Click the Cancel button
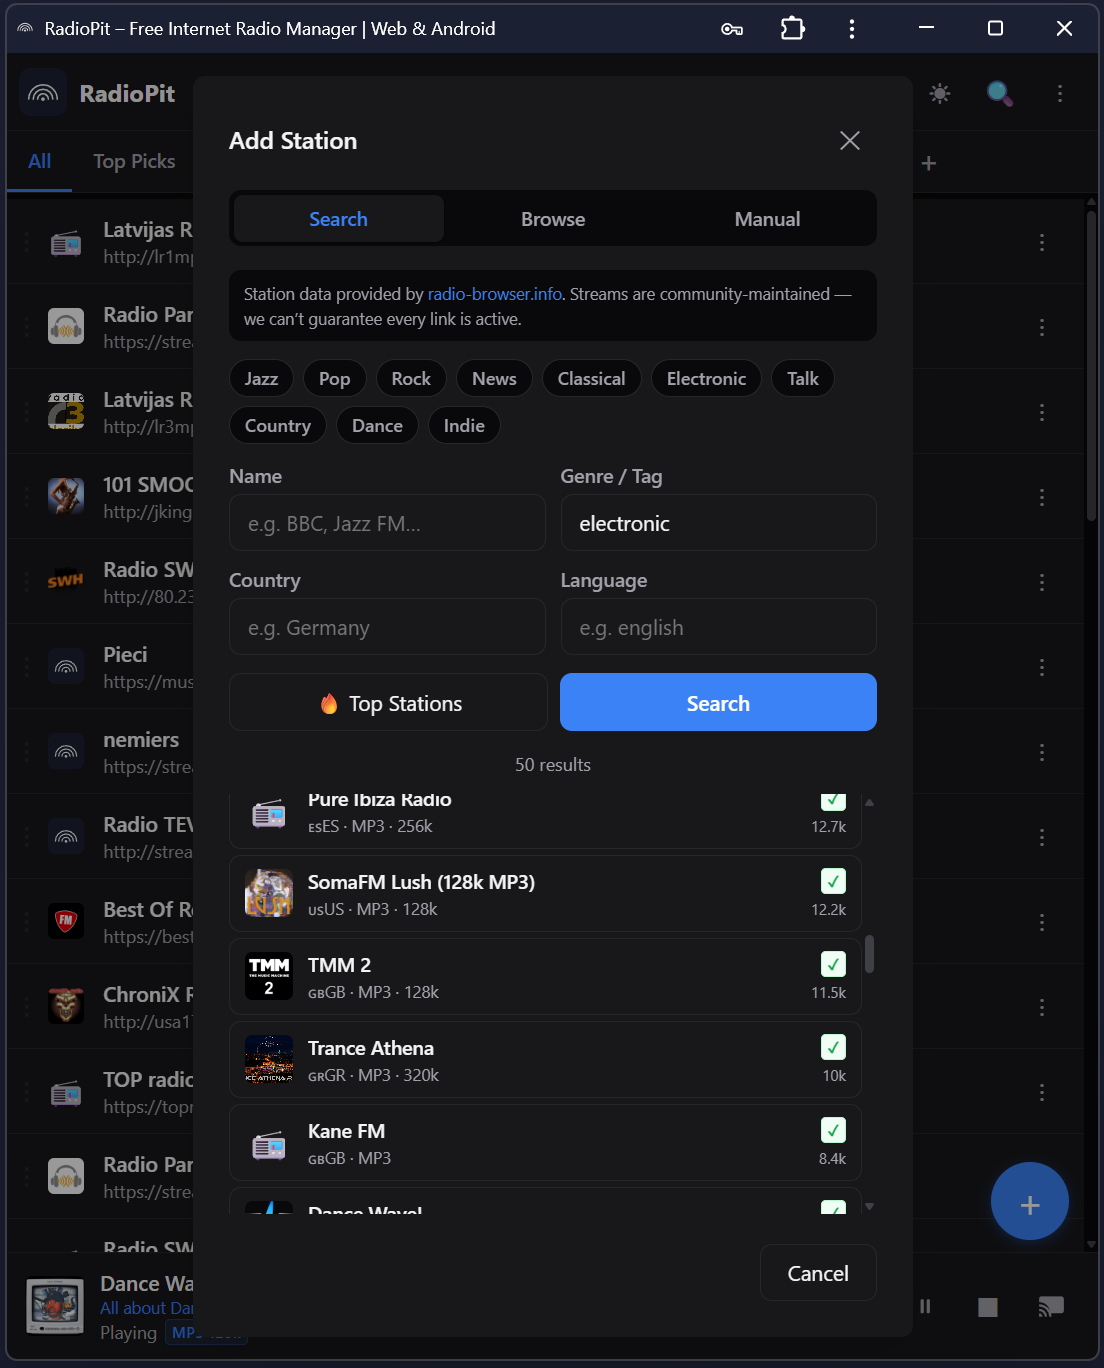Image resolution: width=1104 pixels, height=1368 pixels. pos(818,1273)
